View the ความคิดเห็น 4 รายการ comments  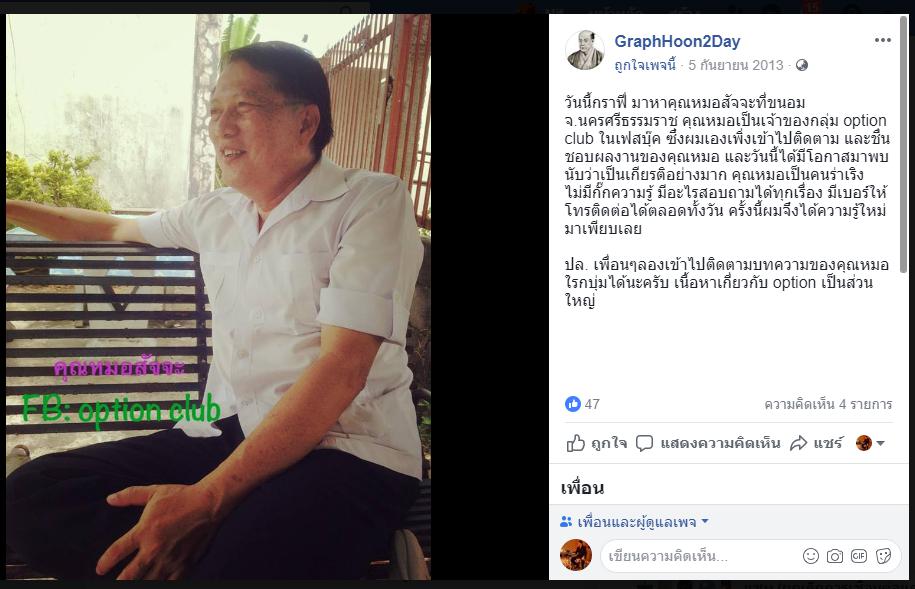(828, 404)
